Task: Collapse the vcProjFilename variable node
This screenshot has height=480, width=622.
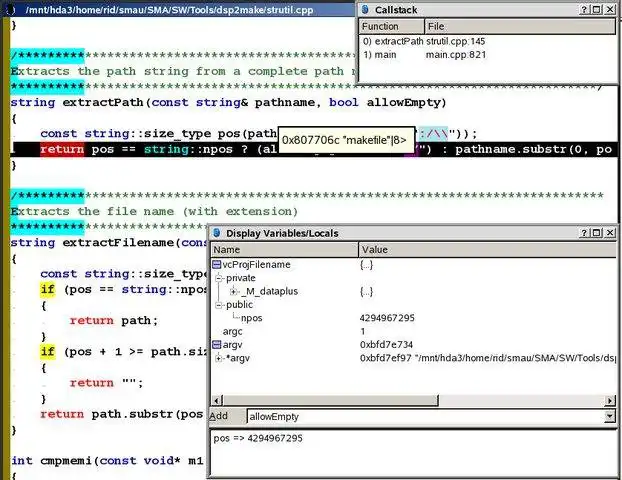Action: (217, 265)
